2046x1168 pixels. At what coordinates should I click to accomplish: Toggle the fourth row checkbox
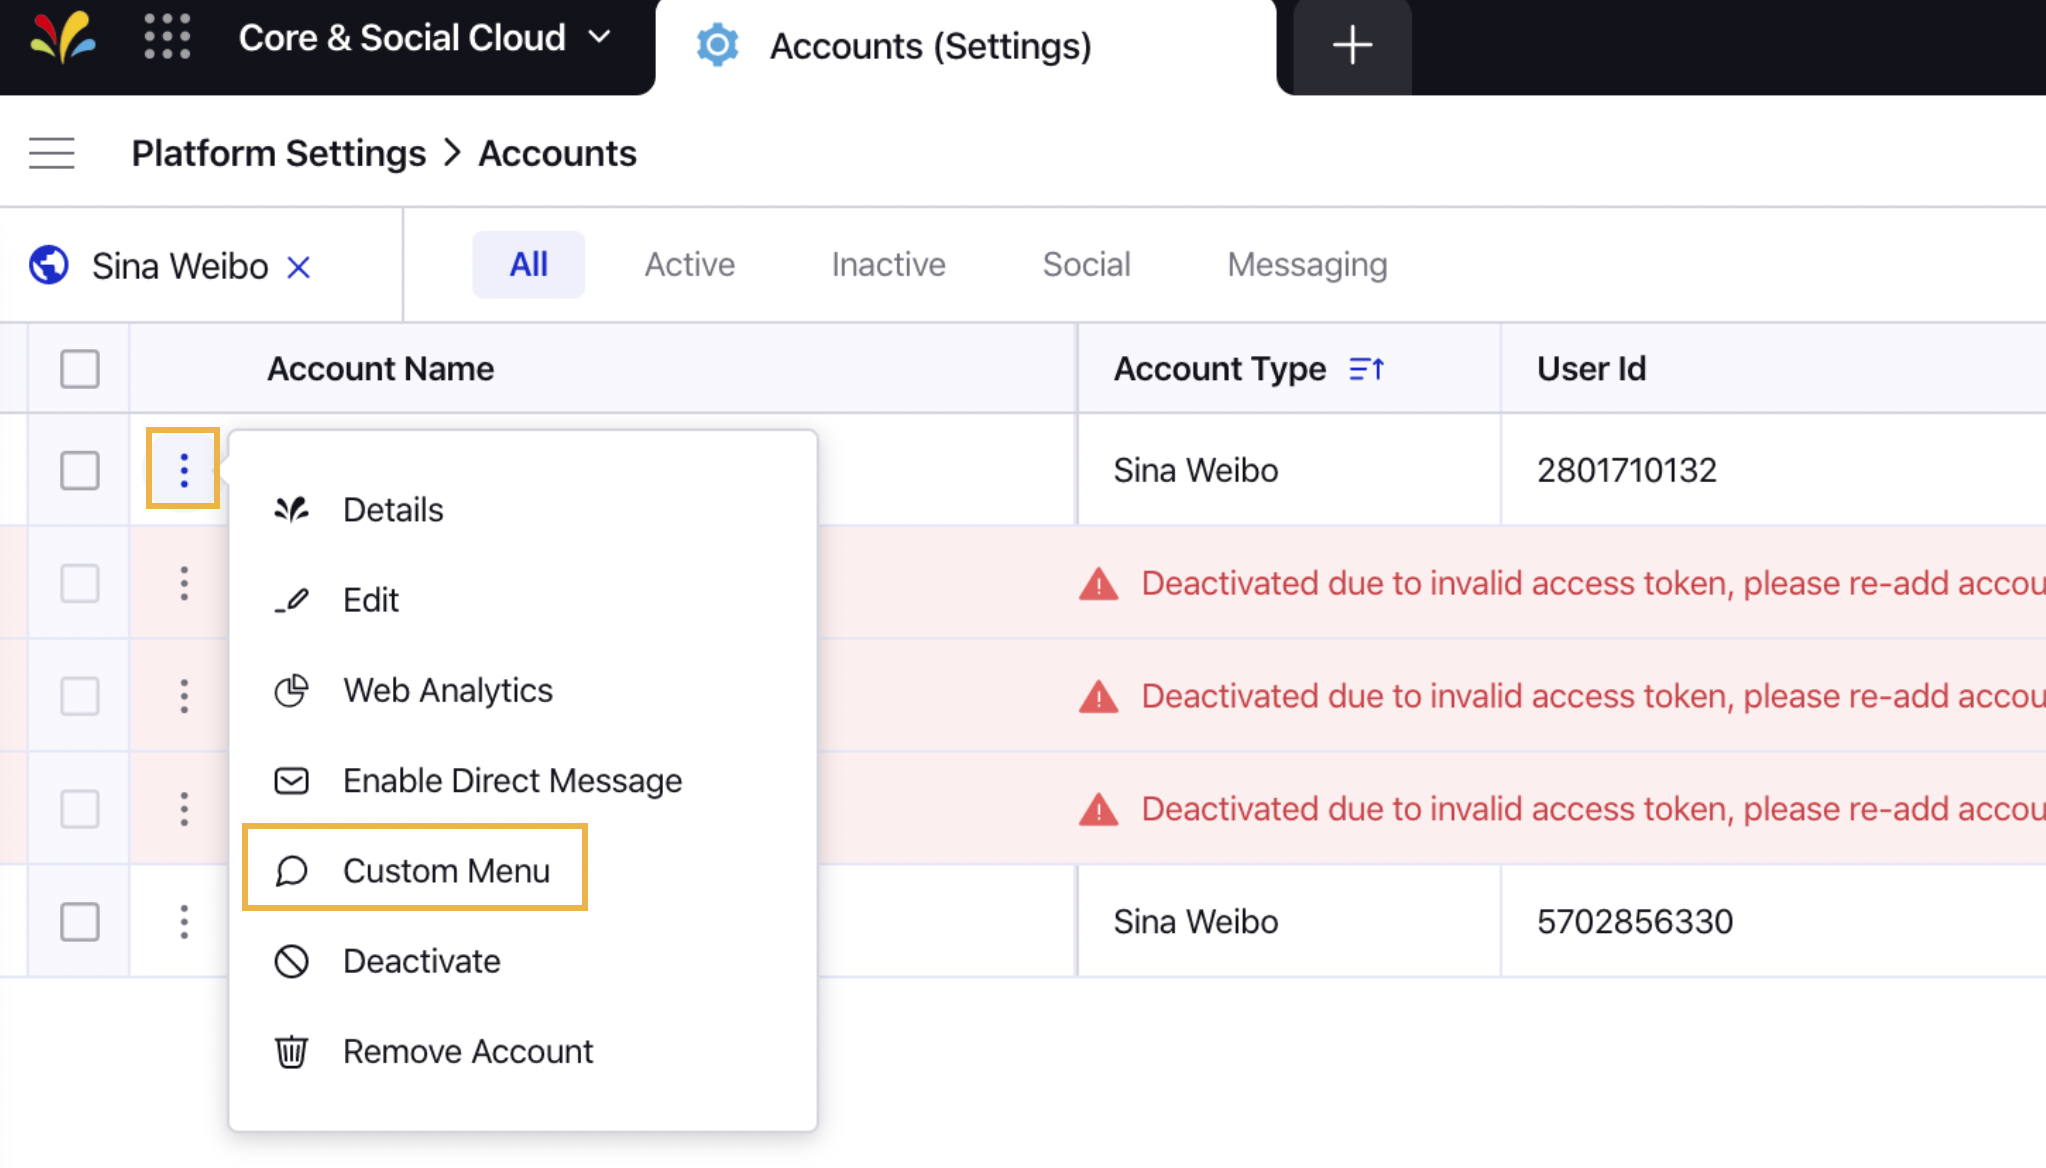click(x=80, y=808)
